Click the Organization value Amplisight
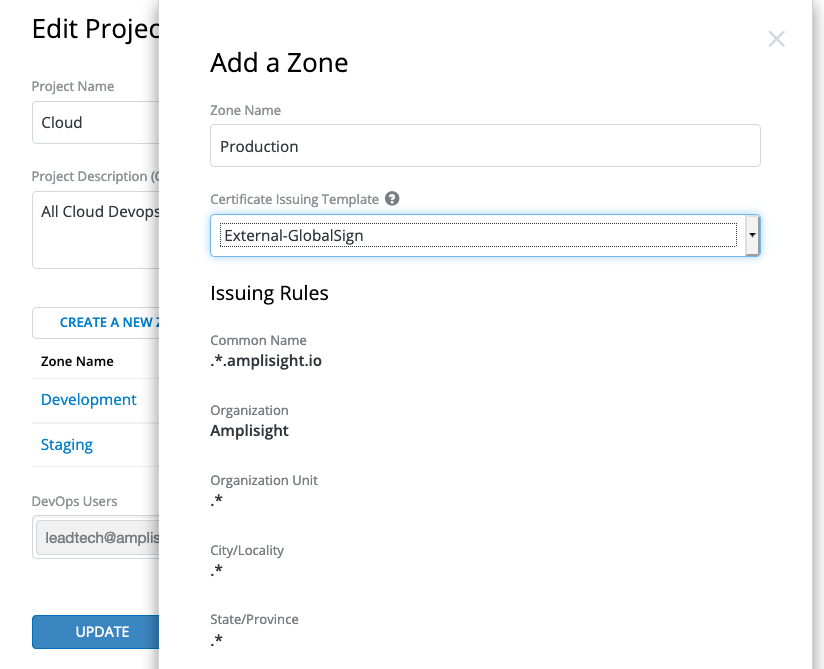This screenshot has height=669, width=824. point(250,431)
